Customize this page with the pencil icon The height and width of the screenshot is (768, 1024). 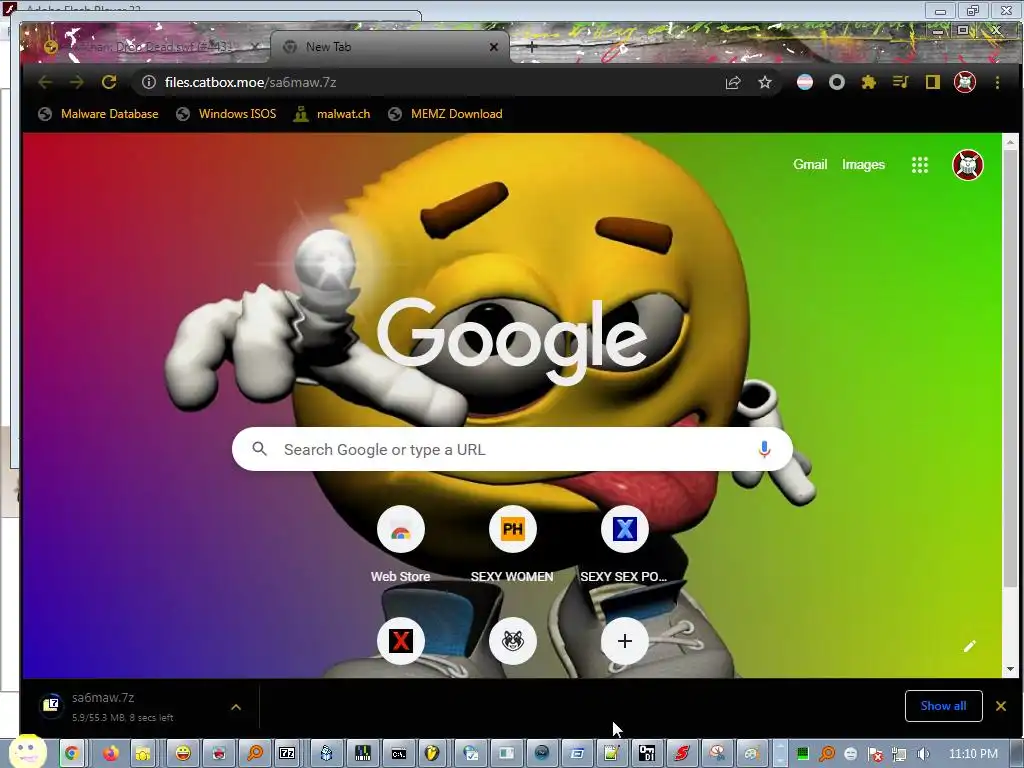pyautogui.click(x=969, y=646)
